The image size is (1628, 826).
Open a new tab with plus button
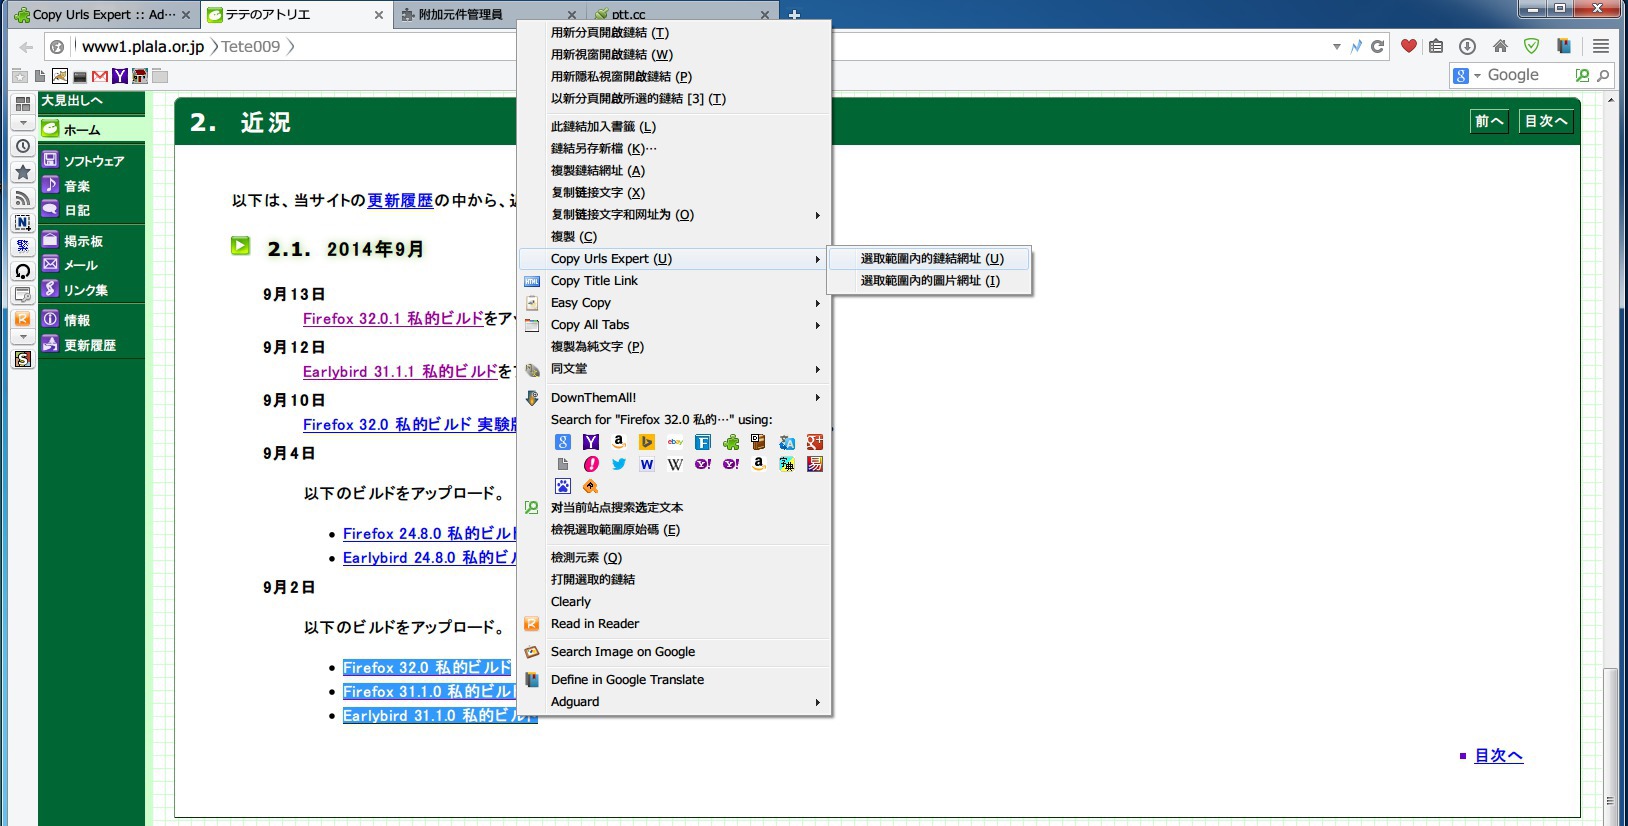[794, 15]
